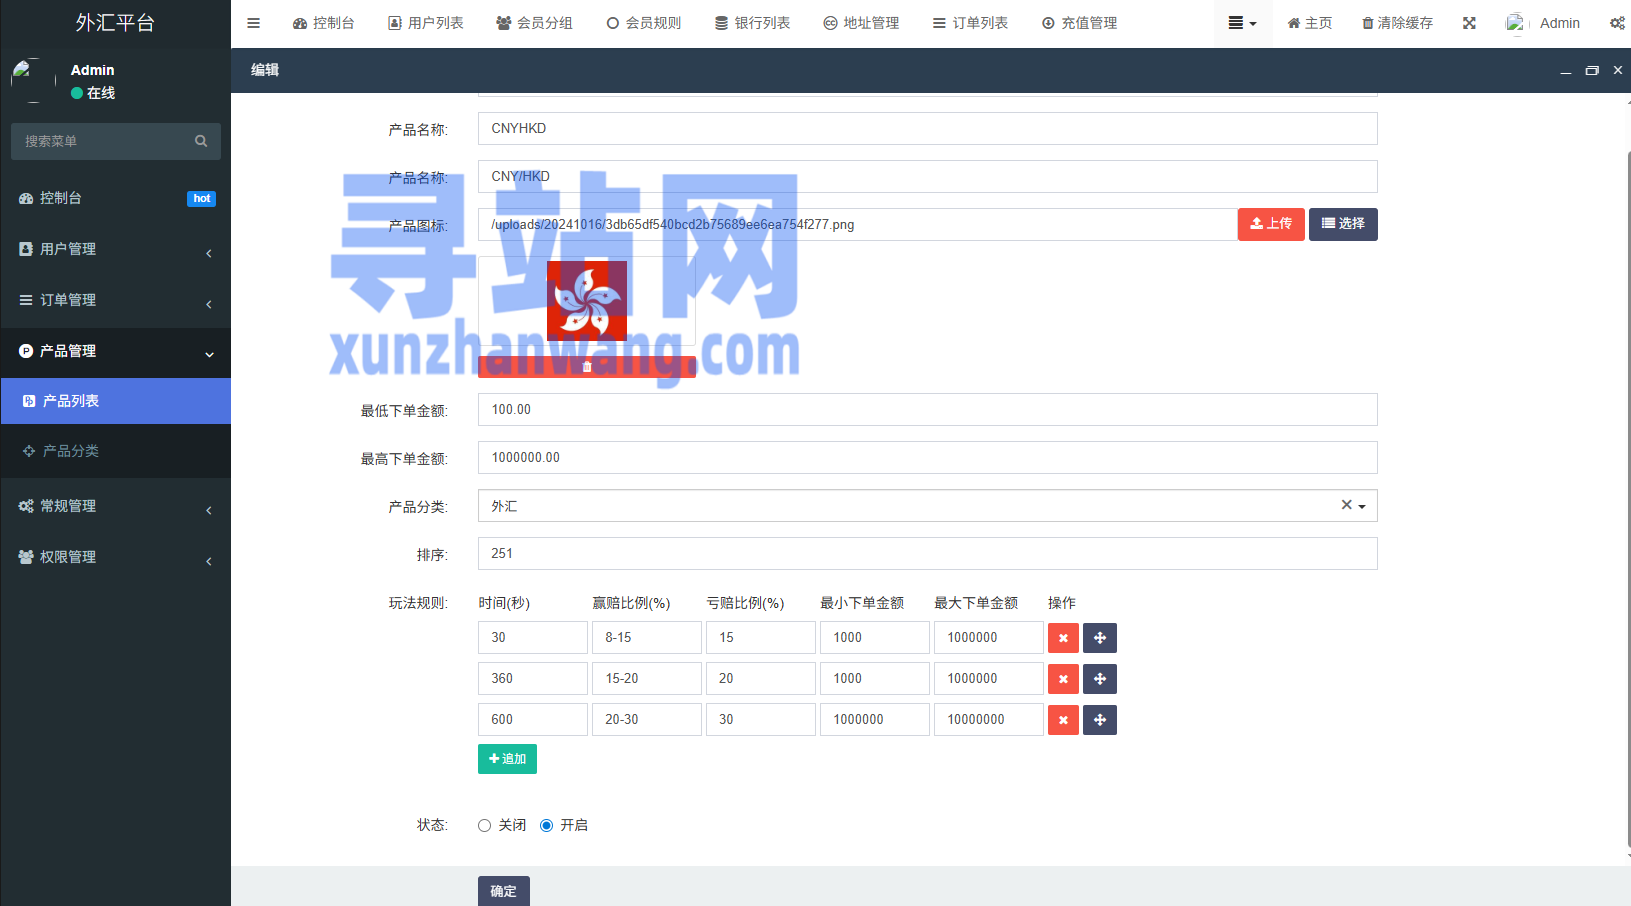This screenshot has width=1631, height=906.
Task: Expand the 常规管理 sidebar menu
Action: pyautogui.click(x=115, y=506)
